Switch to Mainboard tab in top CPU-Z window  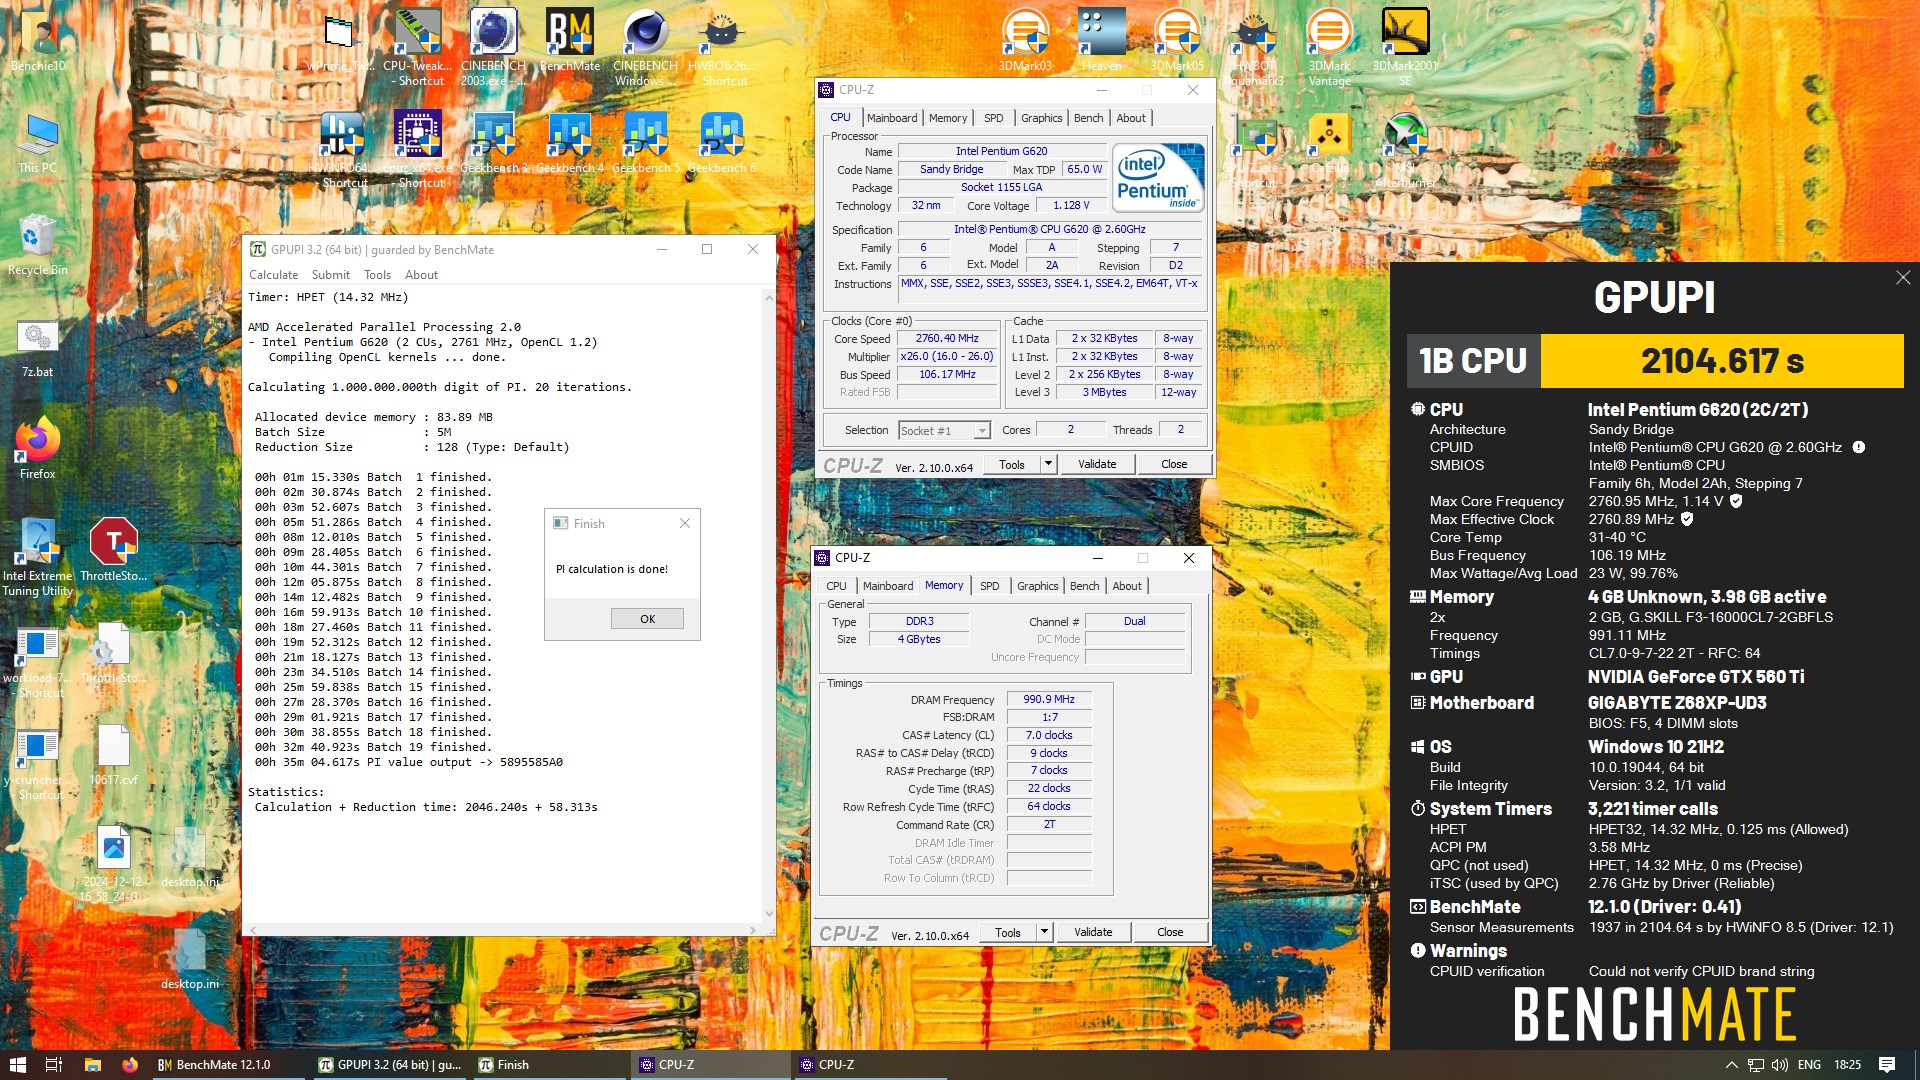coord(891,118)
